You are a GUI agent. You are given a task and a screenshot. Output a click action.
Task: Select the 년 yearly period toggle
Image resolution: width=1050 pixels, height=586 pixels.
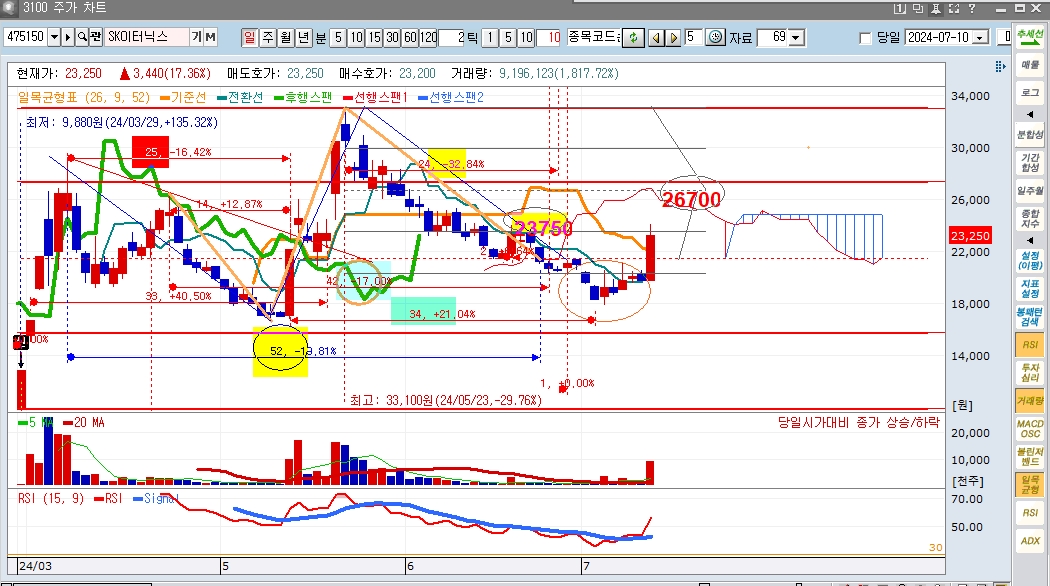point(304,38)
